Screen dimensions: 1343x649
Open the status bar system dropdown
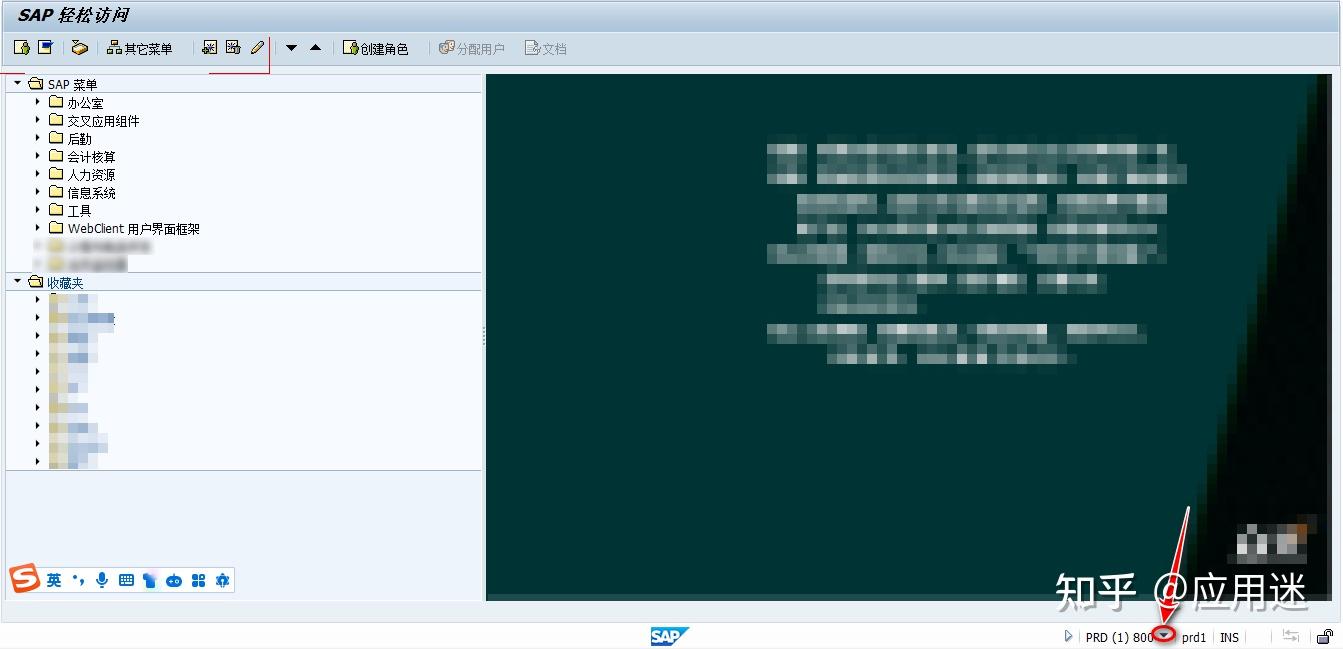(1164, 636)
